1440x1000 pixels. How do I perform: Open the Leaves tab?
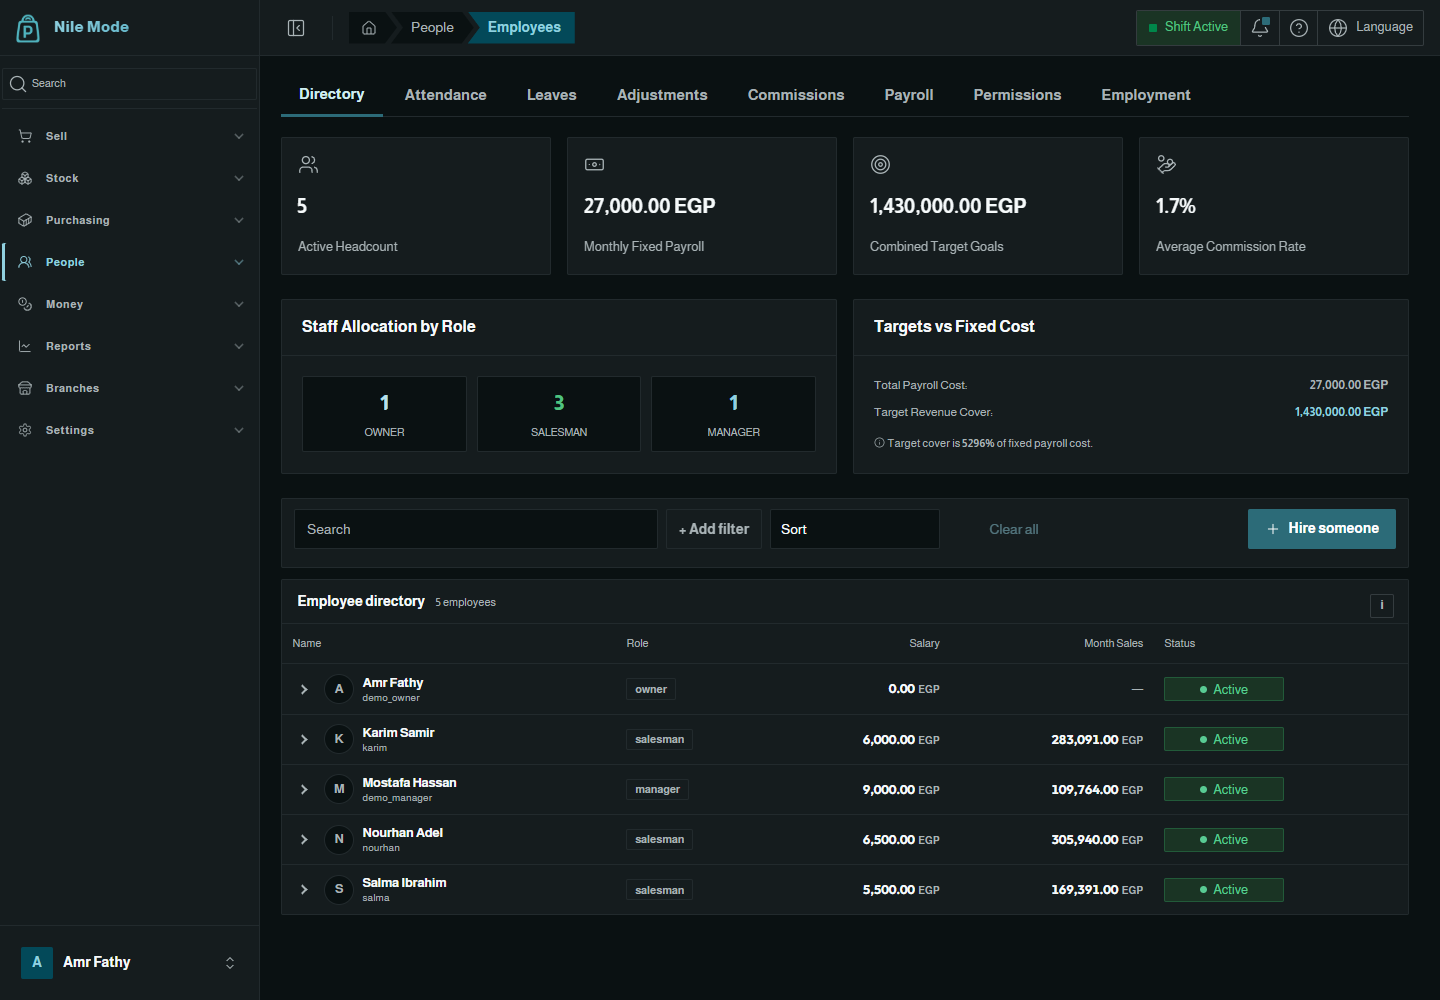click(x=552, y=95)
